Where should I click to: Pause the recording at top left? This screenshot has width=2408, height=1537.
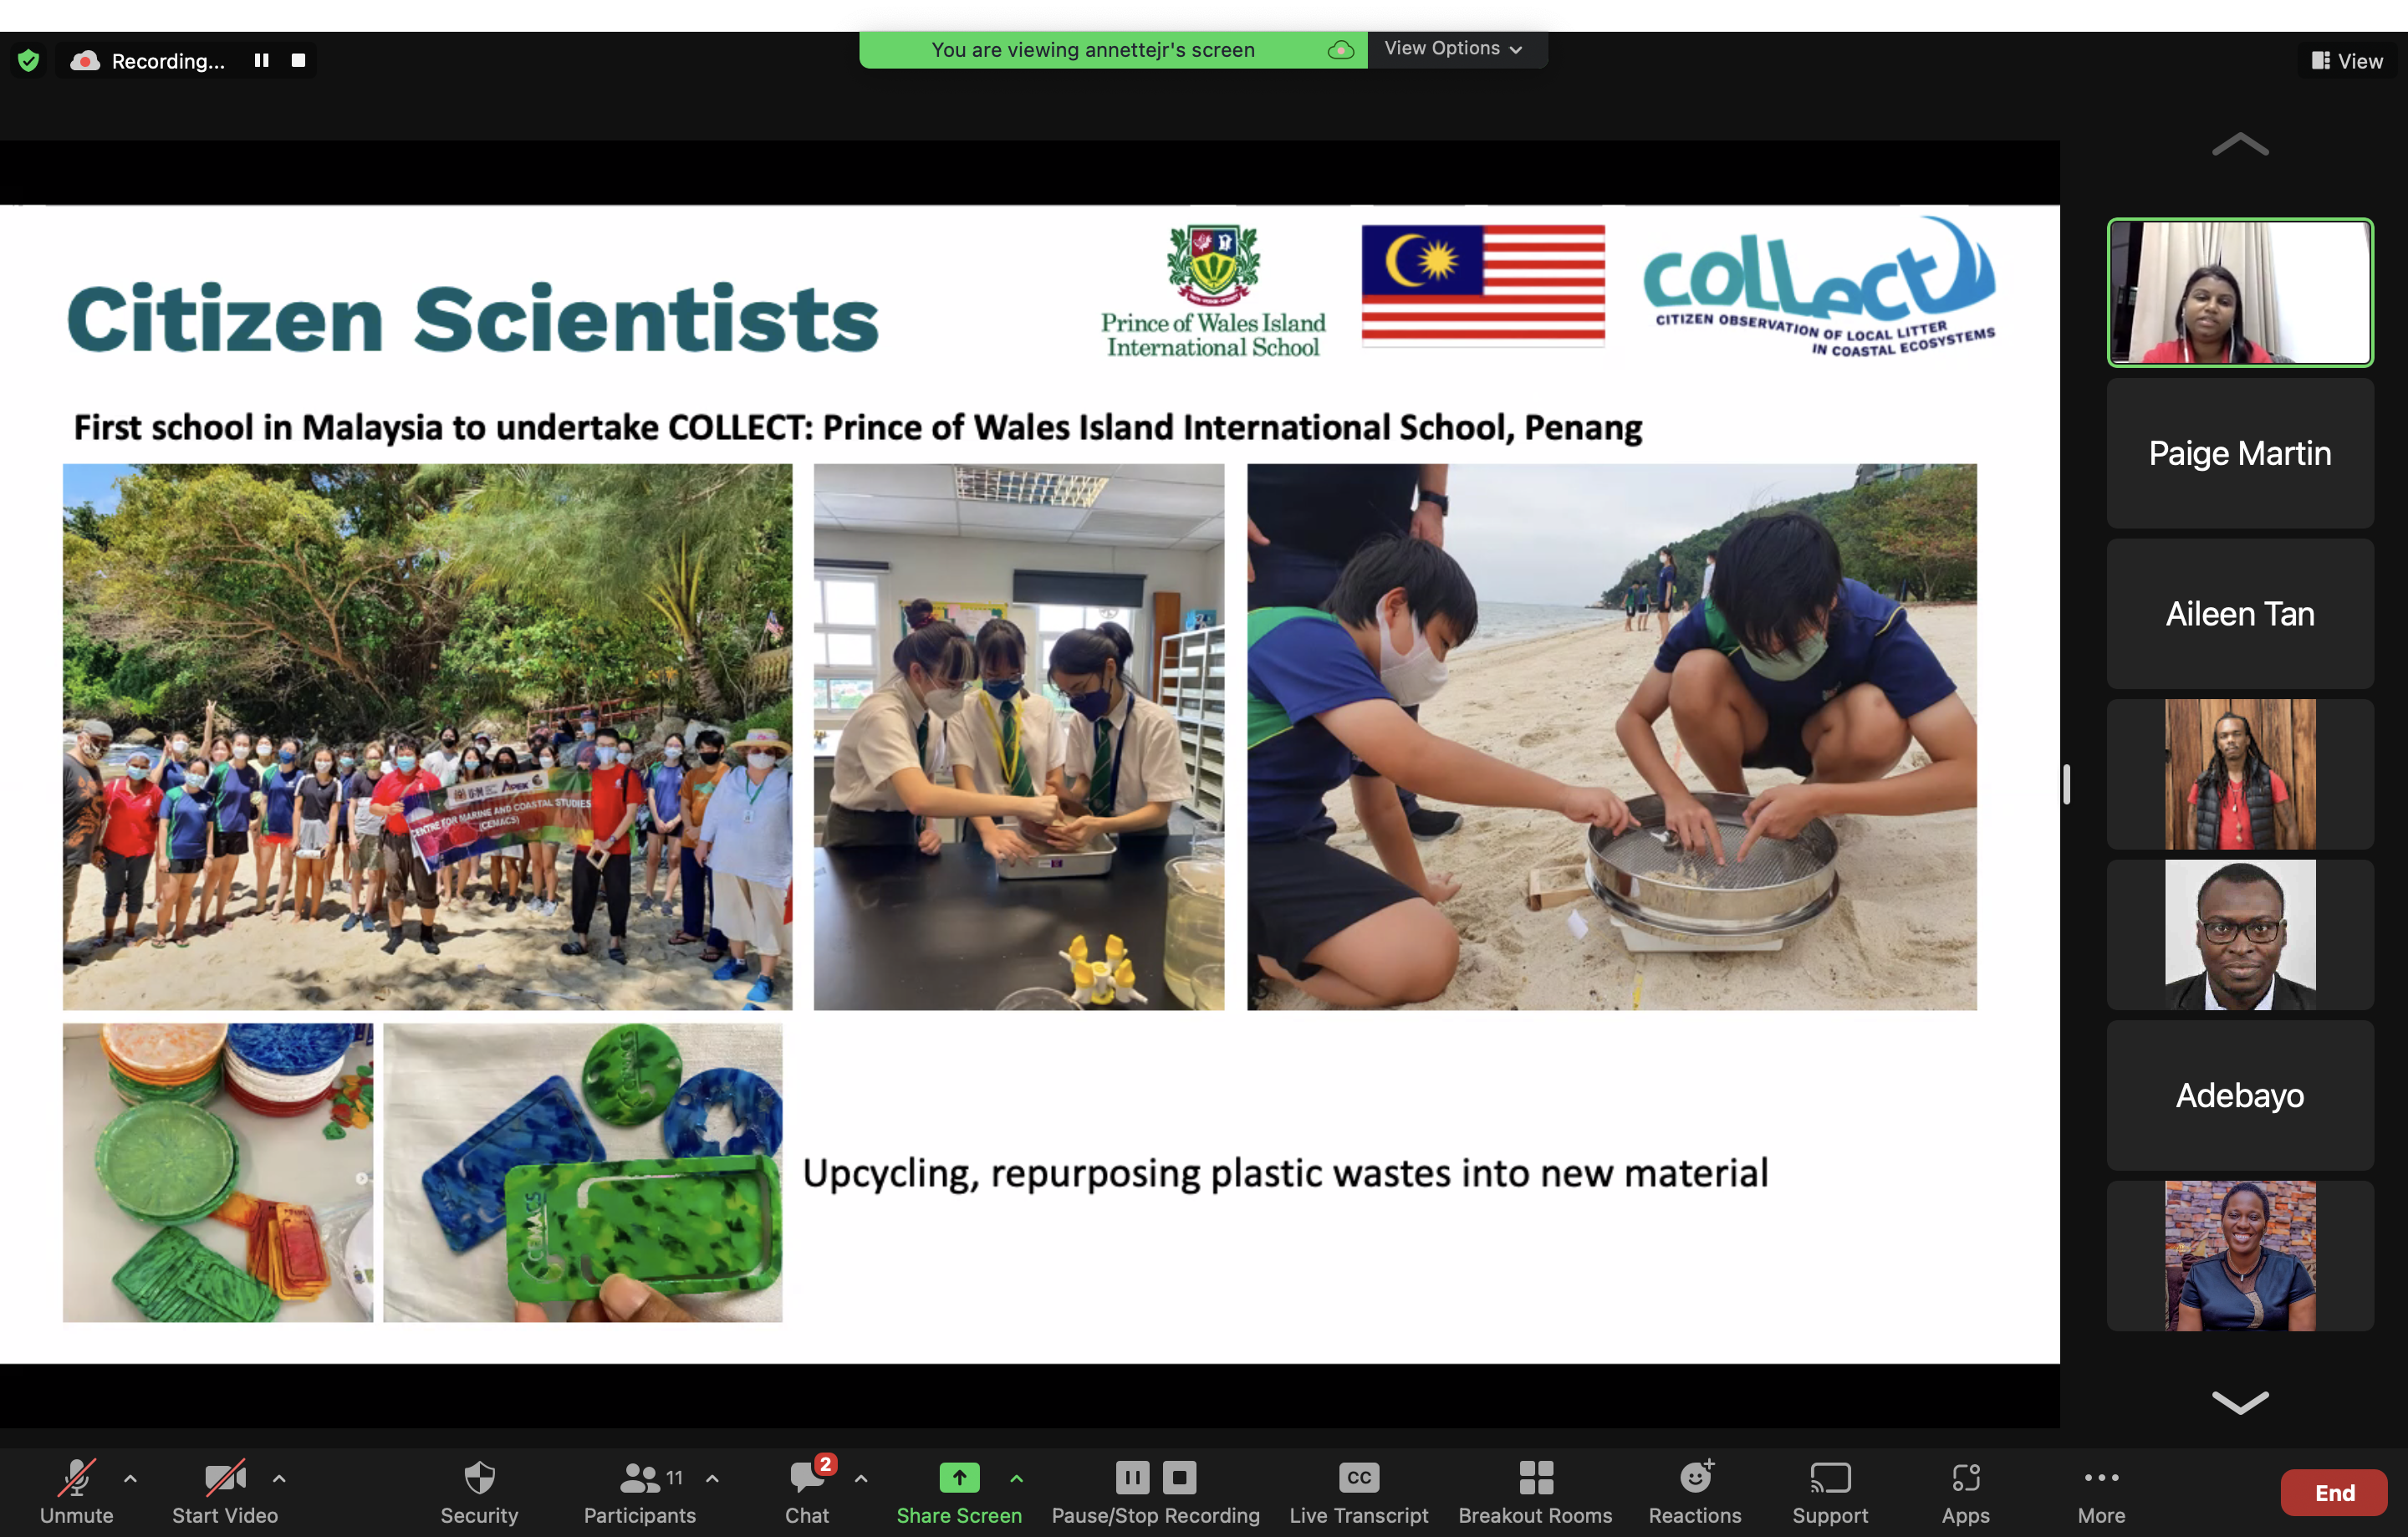261,61
